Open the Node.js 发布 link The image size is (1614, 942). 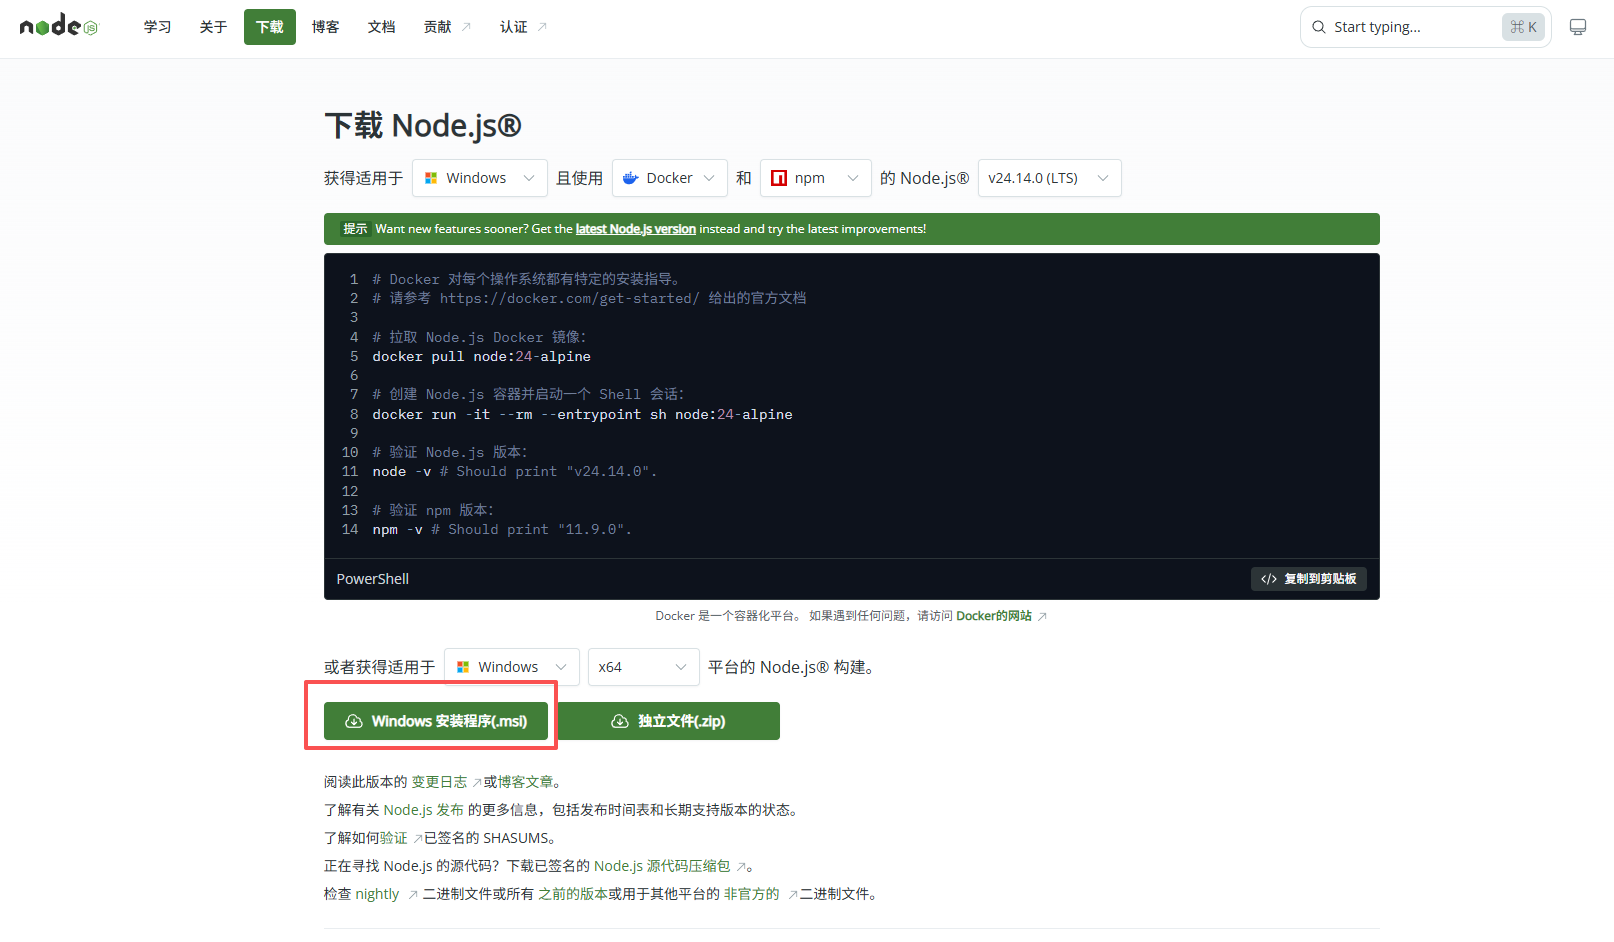coord(424,810)
